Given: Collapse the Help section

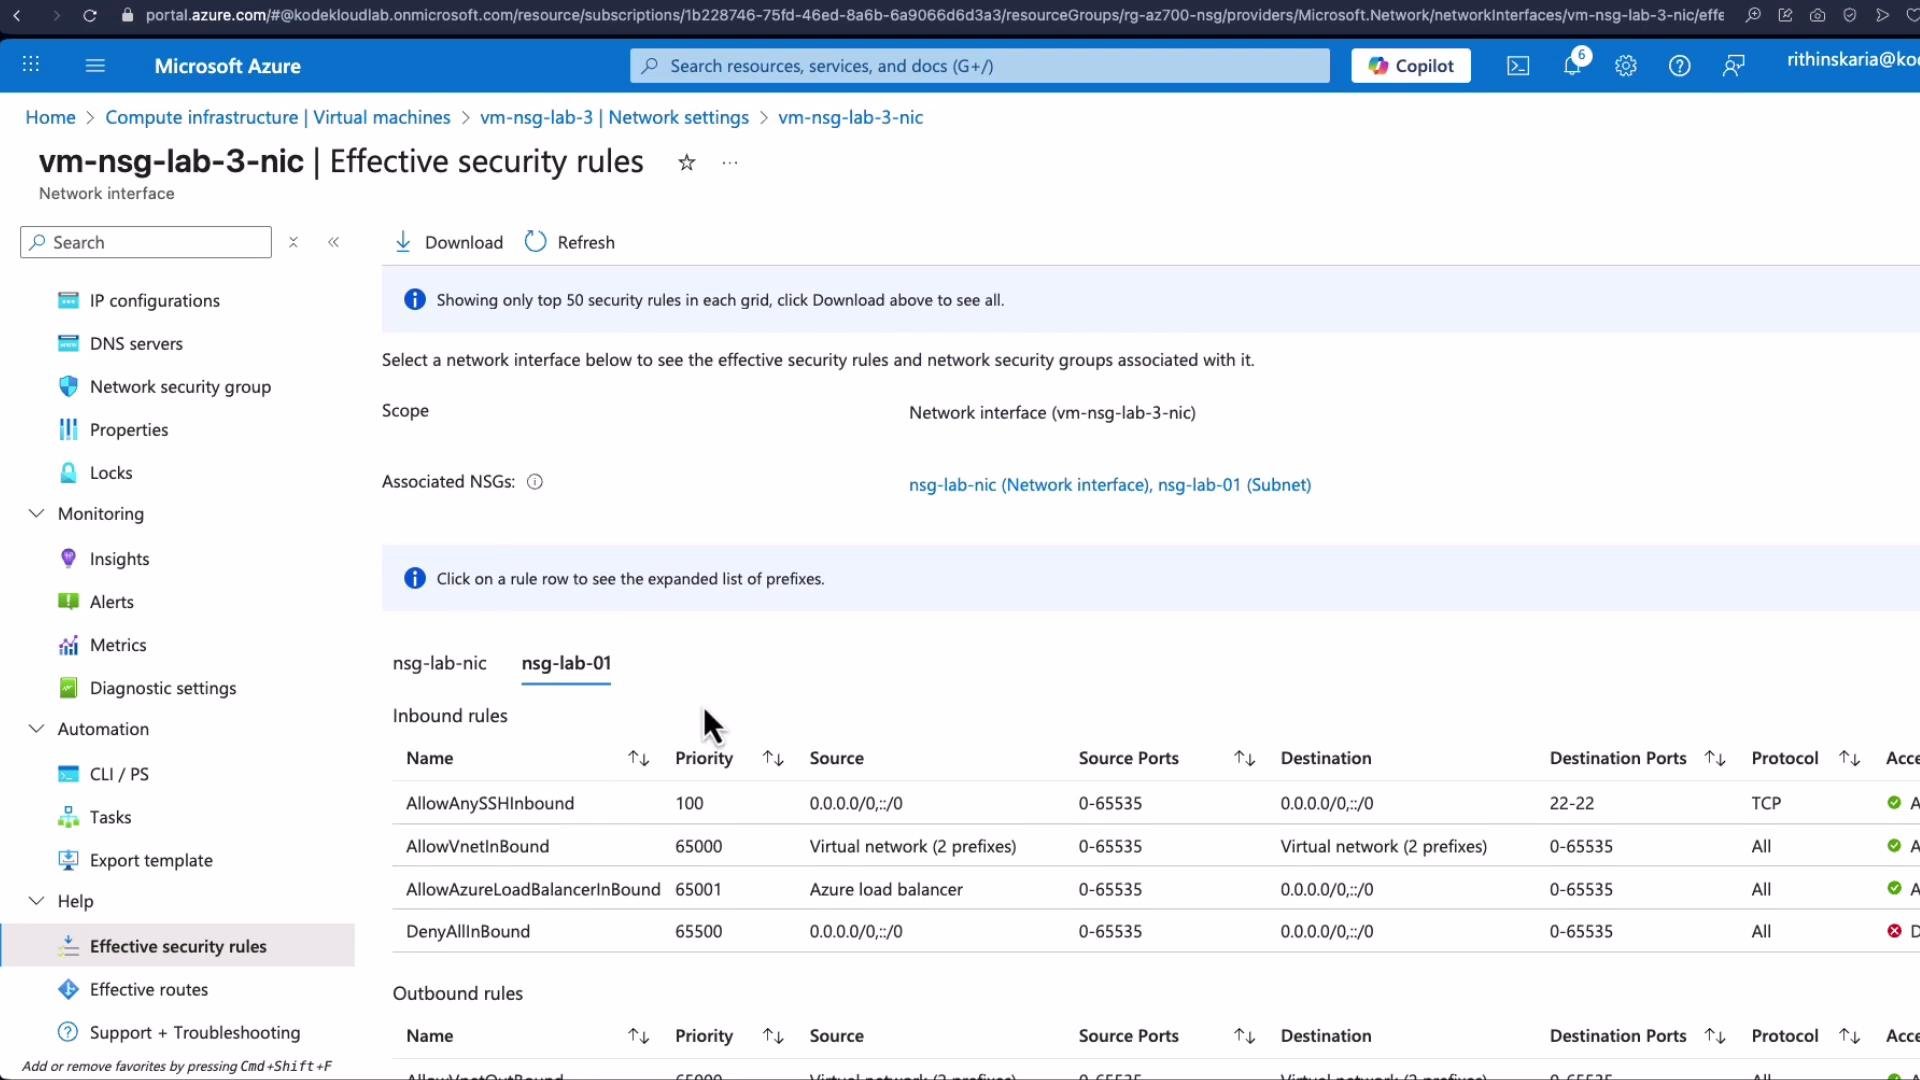Looking at the screenshot, I should (36, 900).
